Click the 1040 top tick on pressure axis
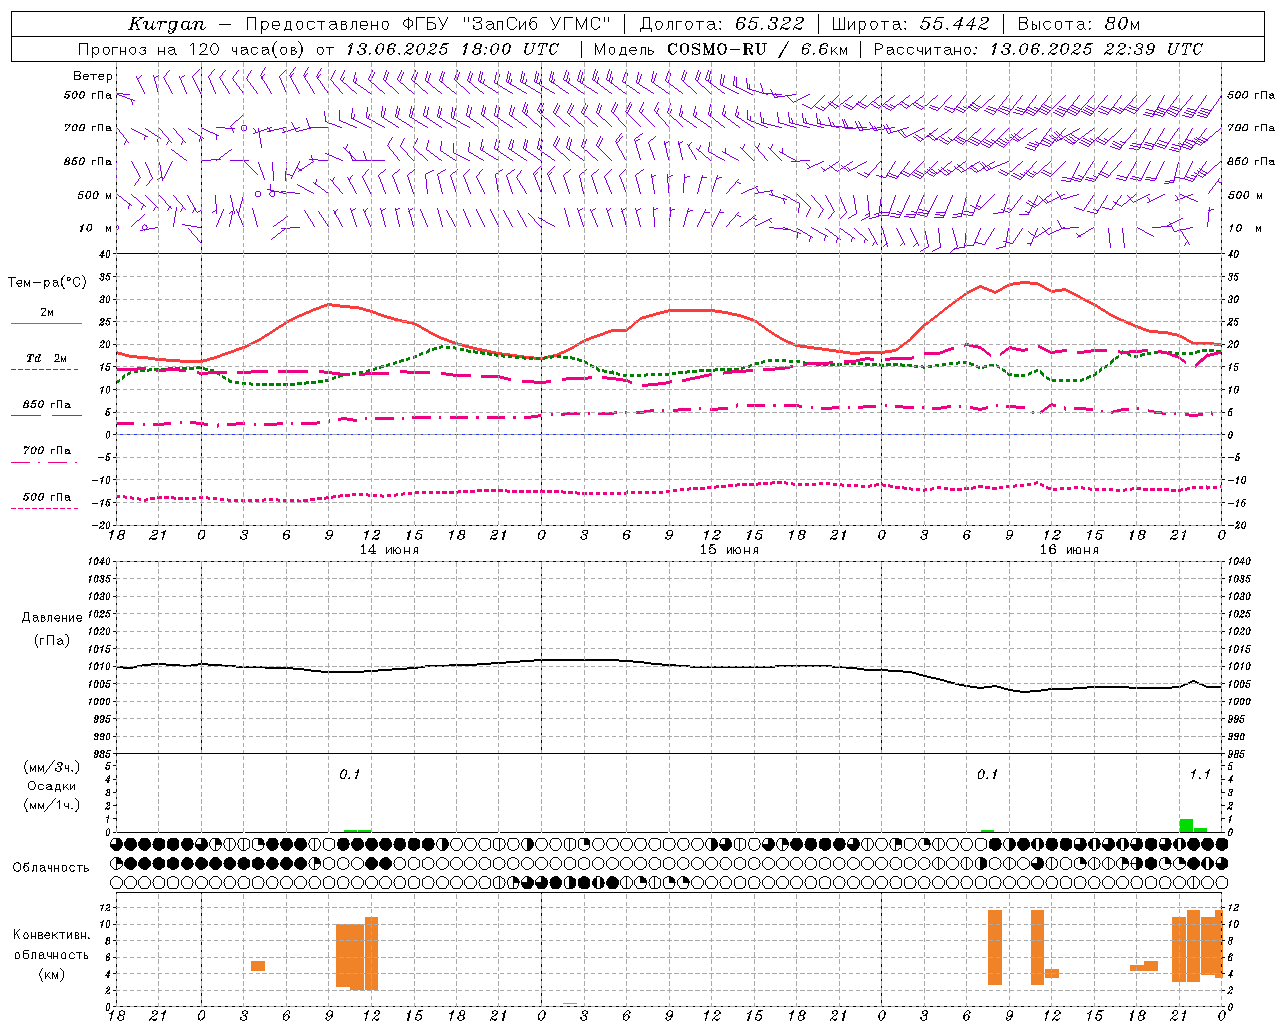Viewport: 1280px width, 1024px height. pyautogui.click(x=98, y=562)
